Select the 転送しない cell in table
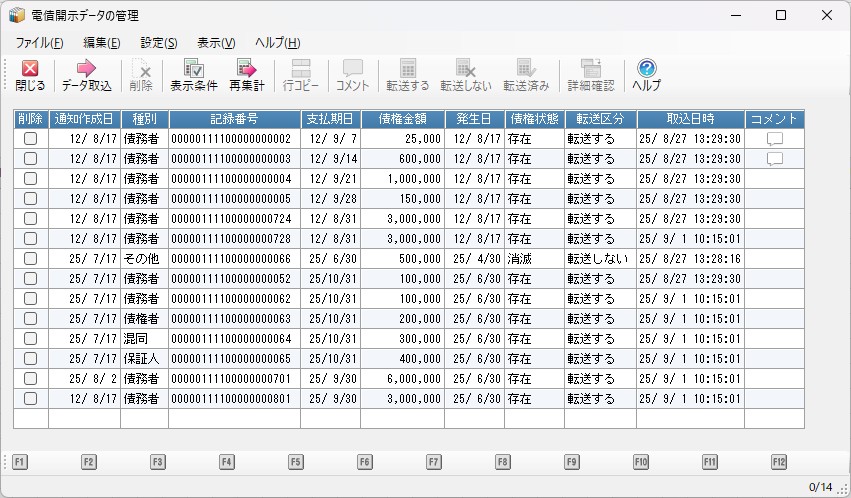This screenshot has width=851, height=498. pos(598,258)
